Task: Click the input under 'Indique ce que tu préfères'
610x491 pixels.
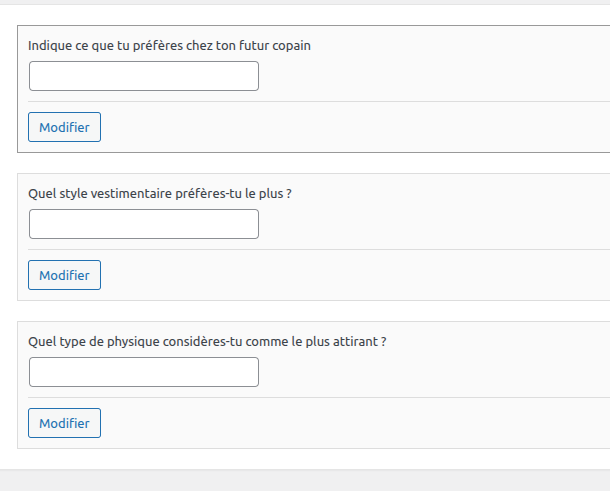Action: [144, 76]
